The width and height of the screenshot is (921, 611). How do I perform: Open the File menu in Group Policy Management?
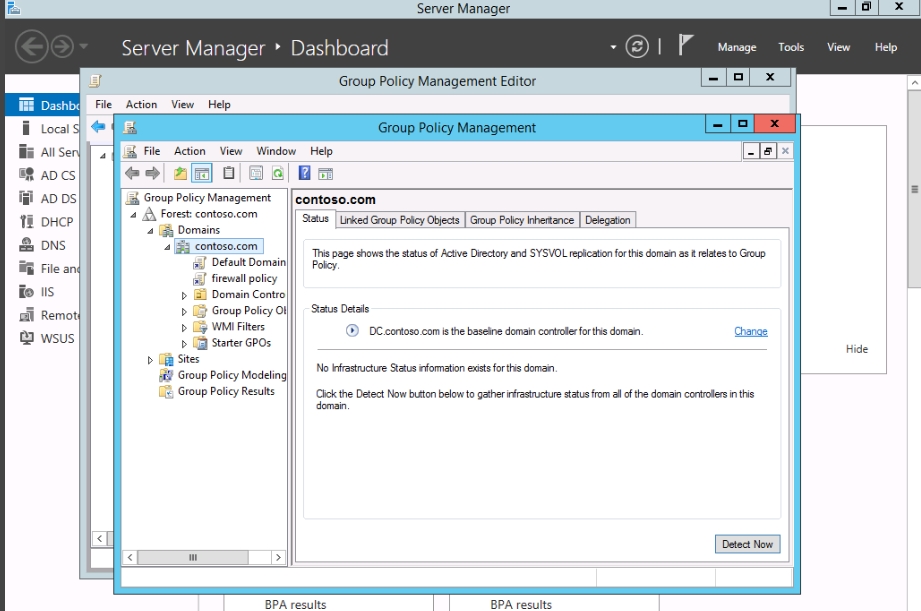click(152, 151)
